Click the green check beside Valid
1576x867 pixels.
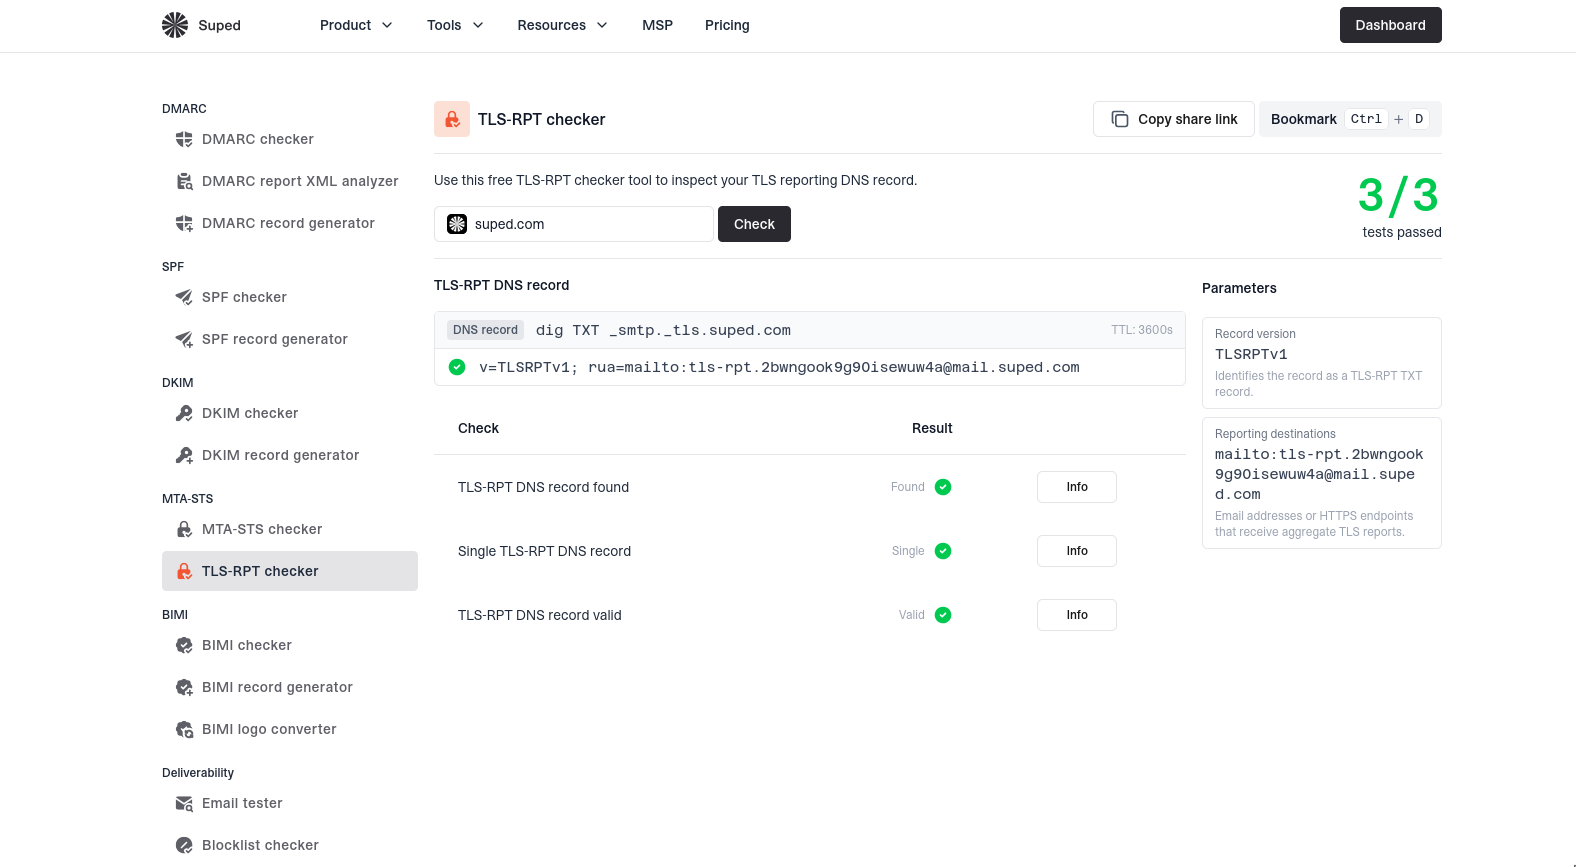click(943, 615)
